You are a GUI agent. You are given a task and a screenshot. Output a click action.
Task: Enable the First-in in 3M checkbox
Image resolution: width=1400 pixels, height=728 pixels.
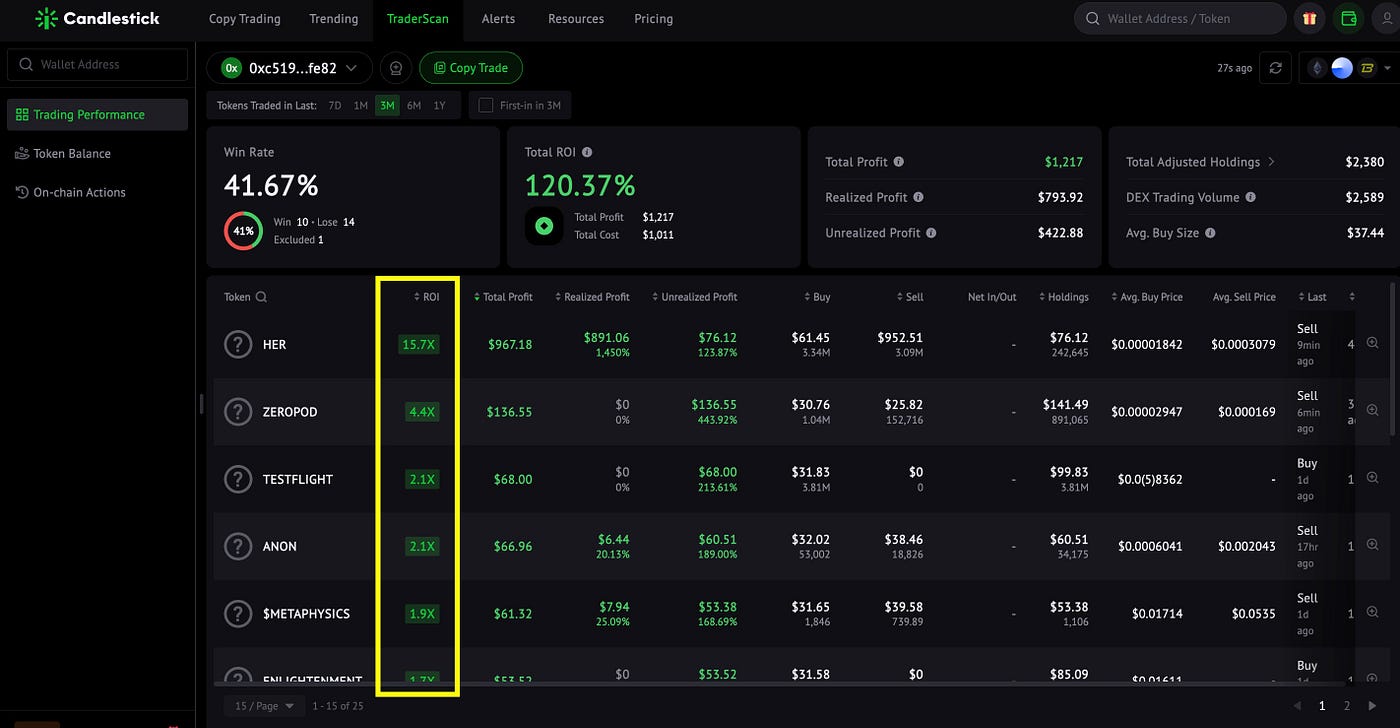tap(486, 105)
